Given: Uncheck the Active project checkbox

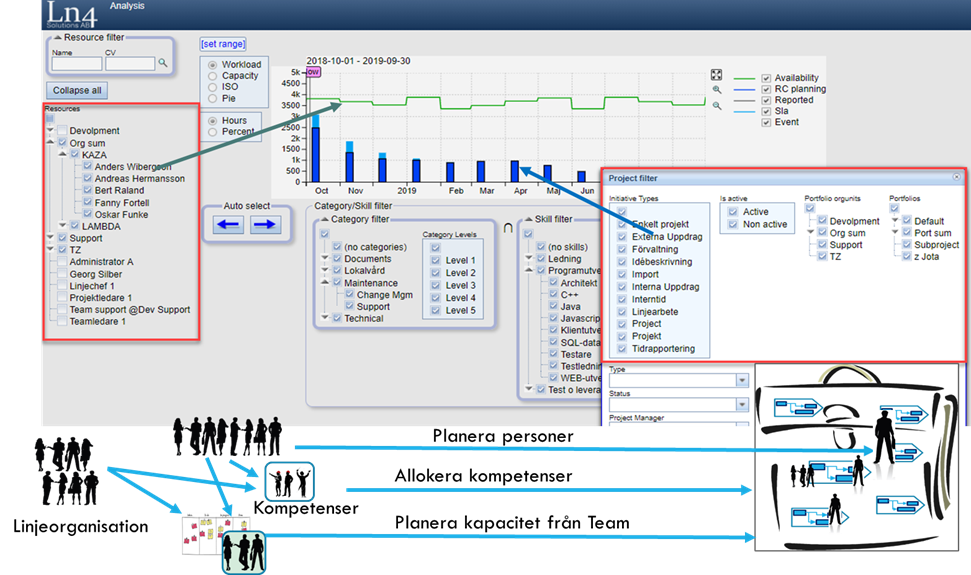Looking at the screenshot, I should pyautogui.click(x=733, y=212).
